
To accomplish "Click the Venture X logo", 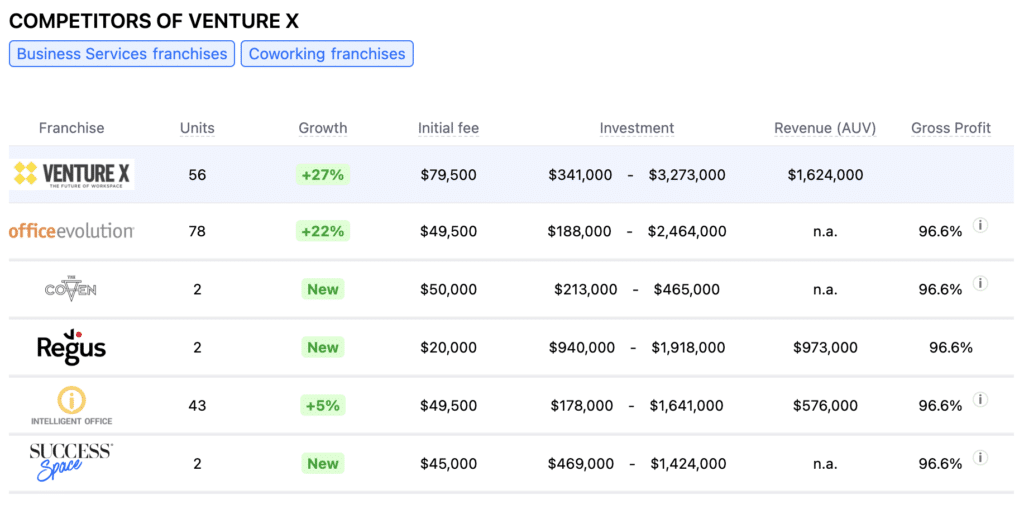I will tap(72, 174).
